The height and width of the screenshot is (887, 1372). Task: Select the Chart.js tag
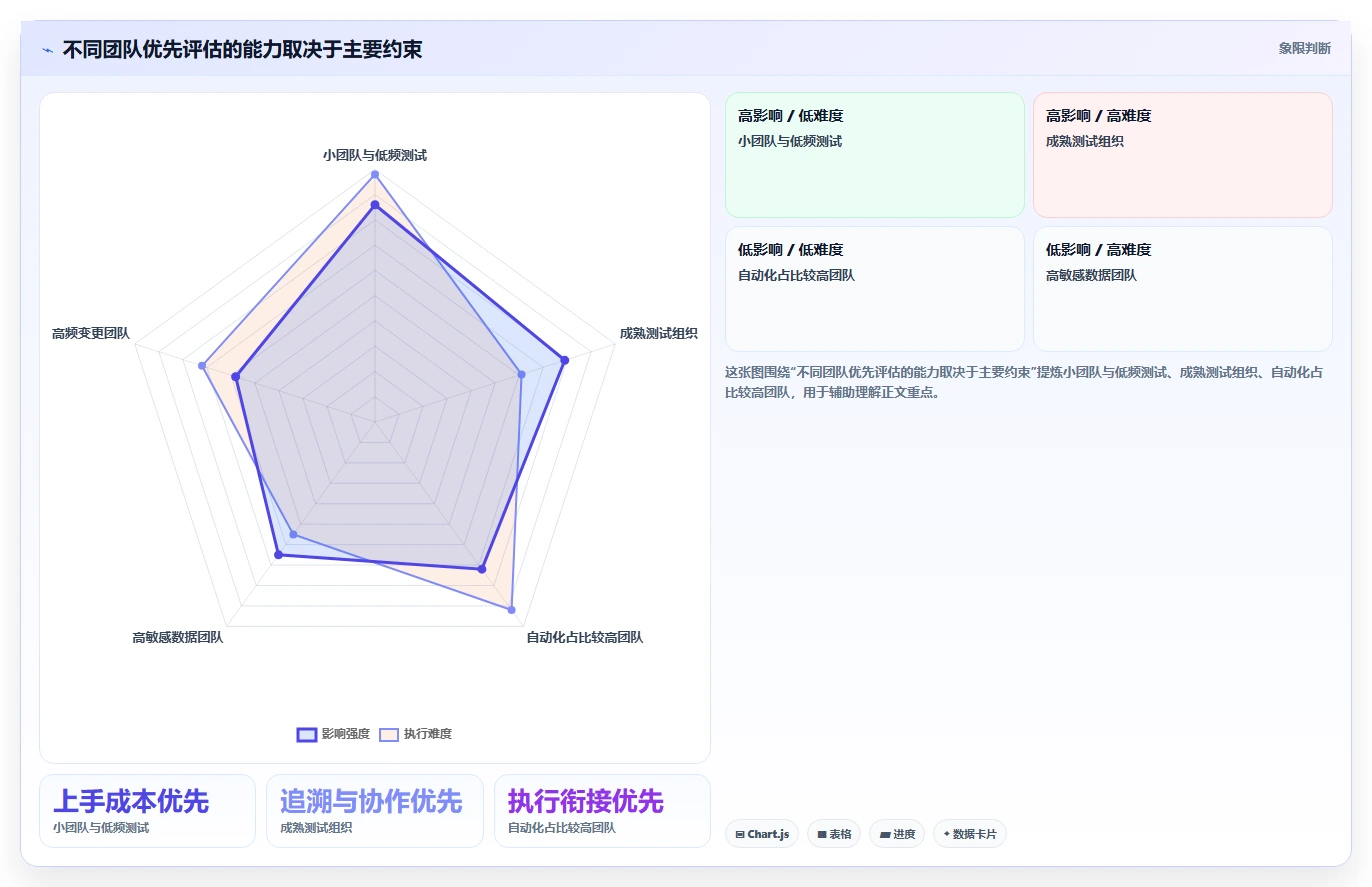(762, 834)
